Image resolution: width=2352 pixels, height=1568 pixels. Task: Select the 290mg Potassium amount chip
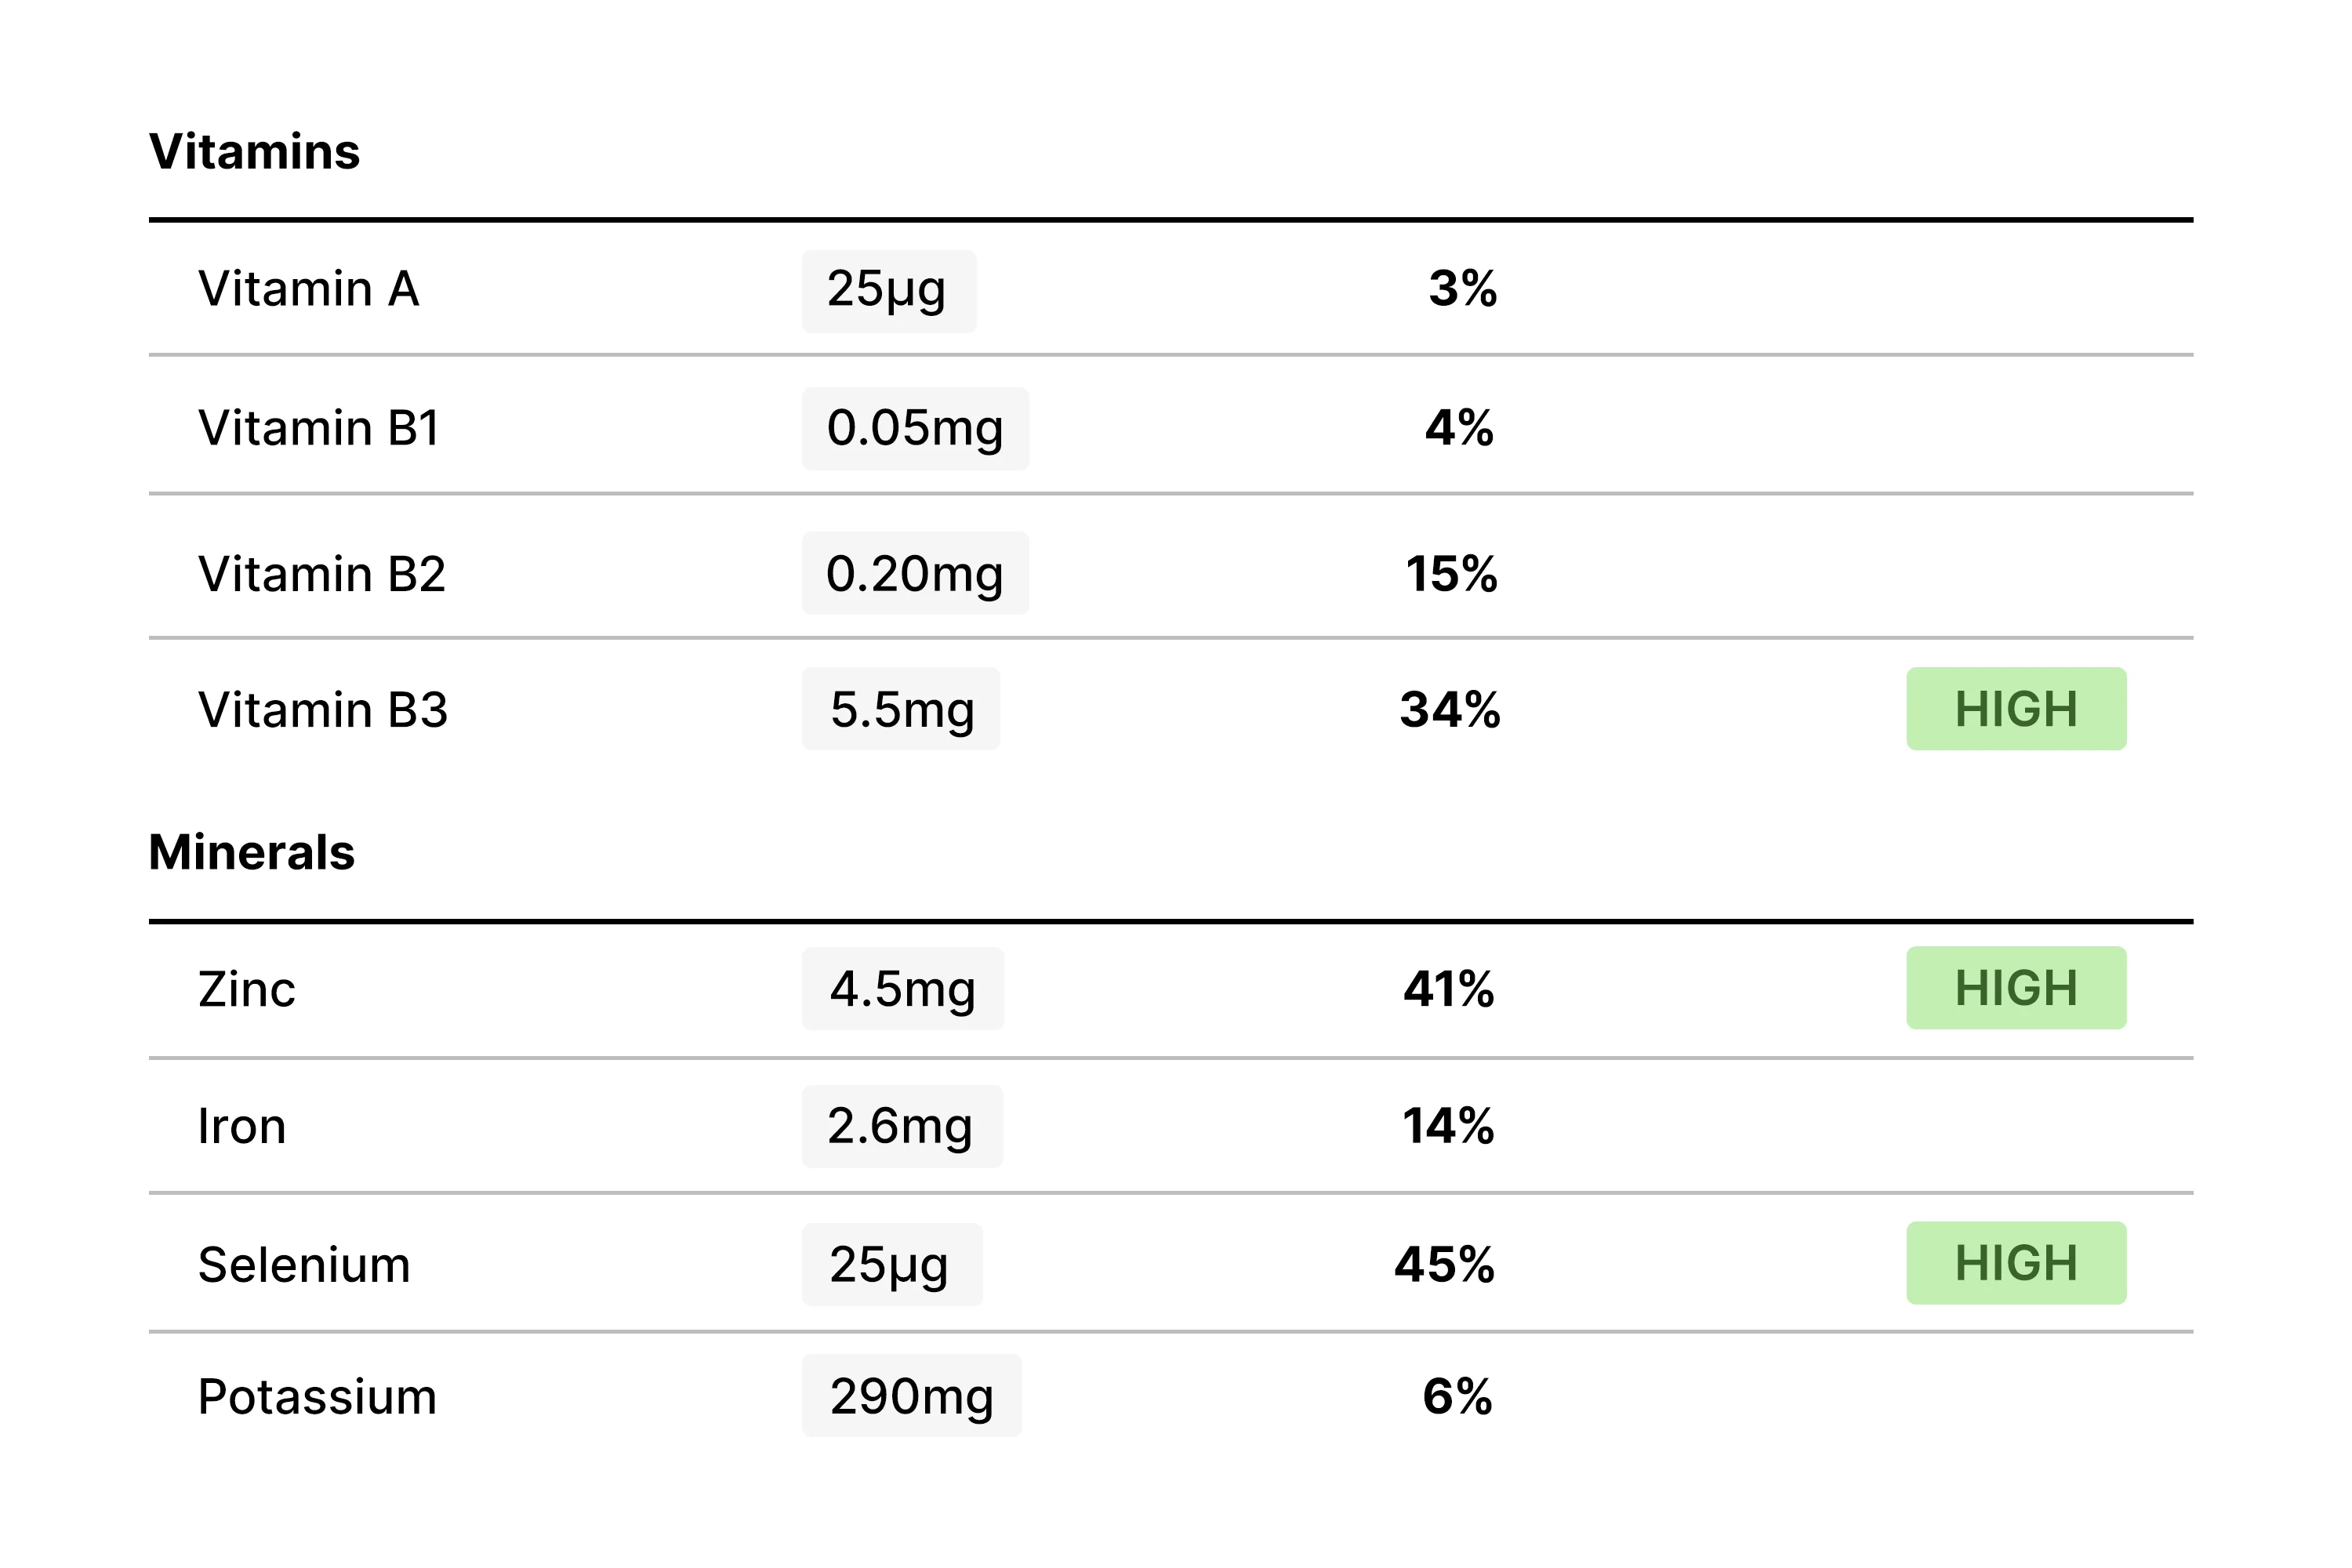click(911, 1396)
